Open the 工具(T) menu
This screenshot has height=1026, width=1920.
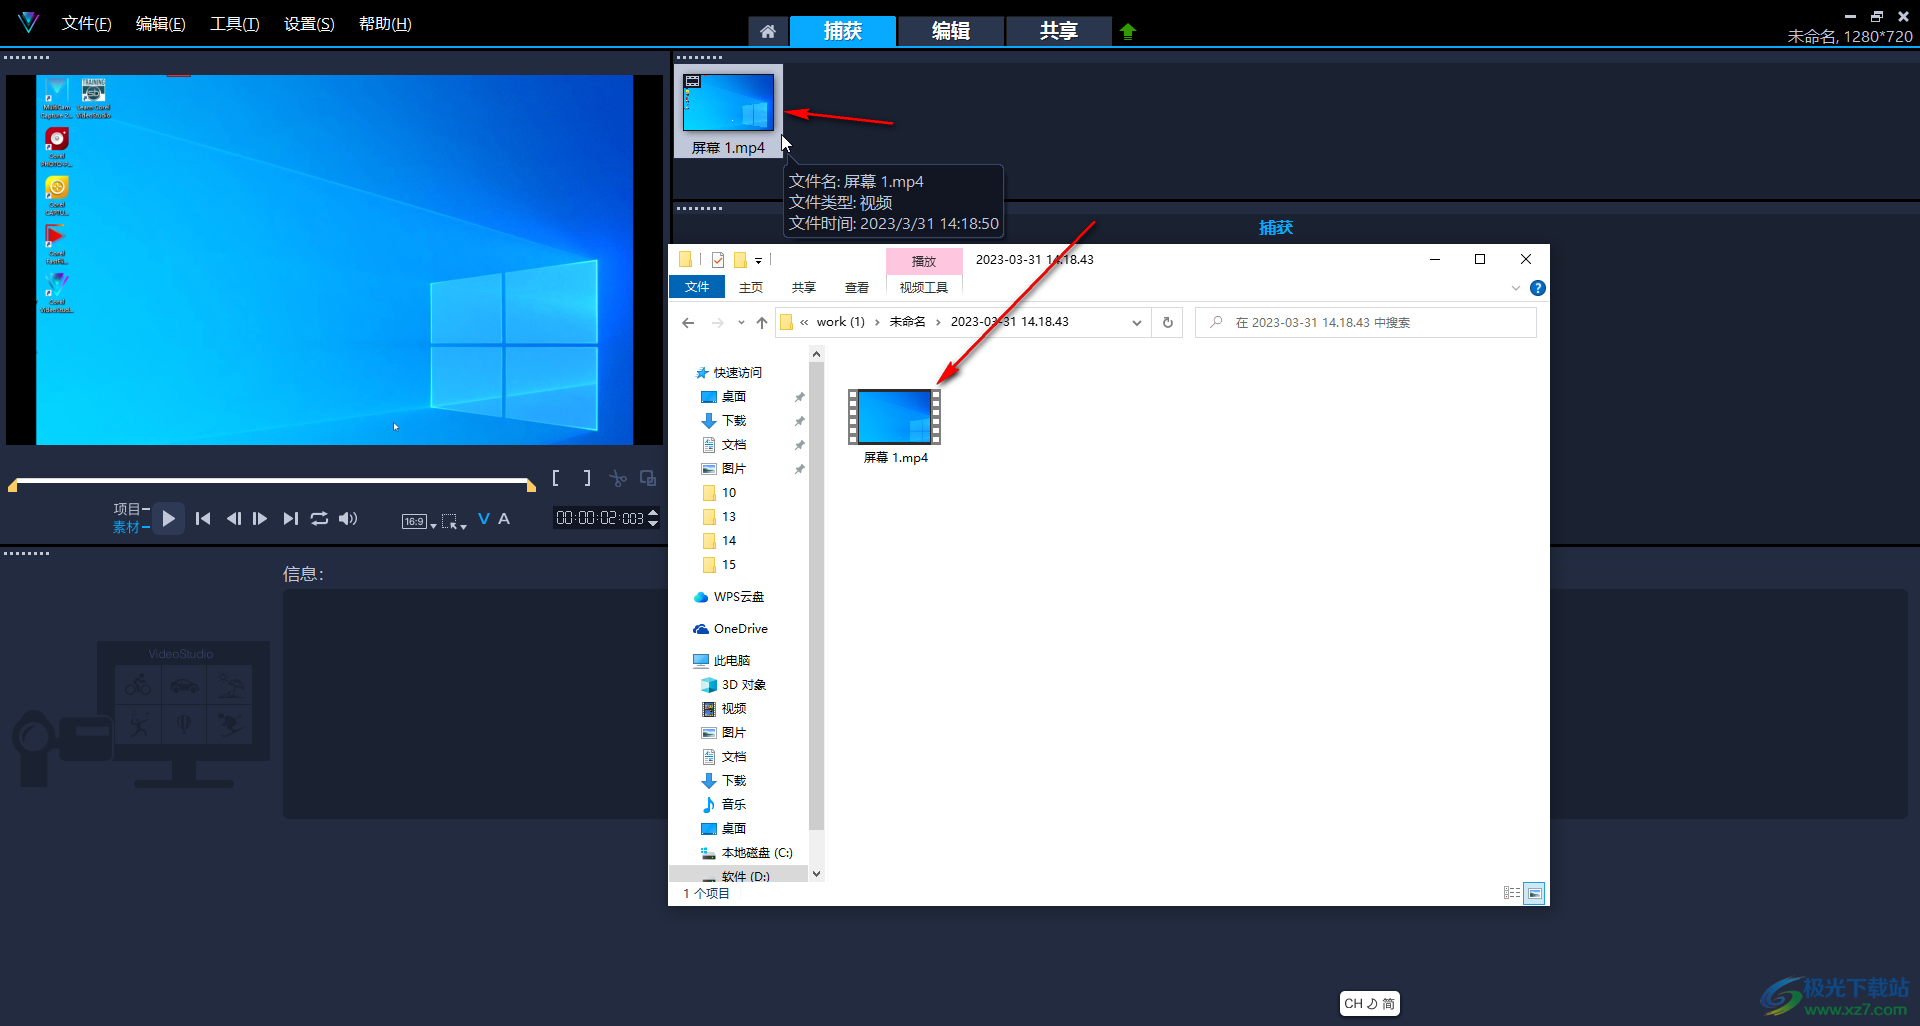234,23
